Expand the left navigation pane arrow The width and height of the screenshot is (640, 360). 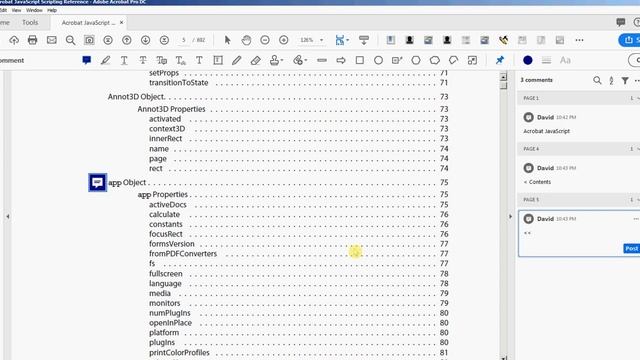pyautogui.click(x=8, y=216)
